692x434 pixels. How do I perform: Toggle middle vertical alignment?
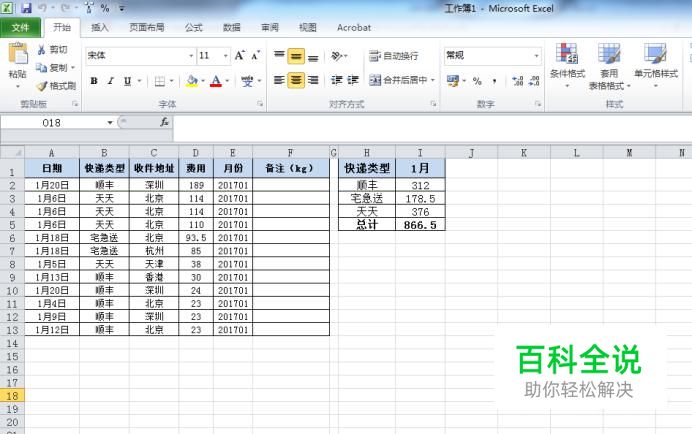(296, 56)
